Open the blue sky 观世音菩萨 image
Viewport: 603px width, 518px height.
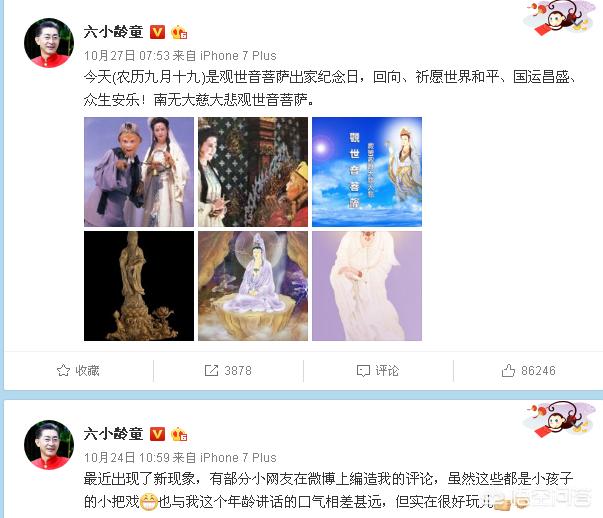(x=367, y=172)
